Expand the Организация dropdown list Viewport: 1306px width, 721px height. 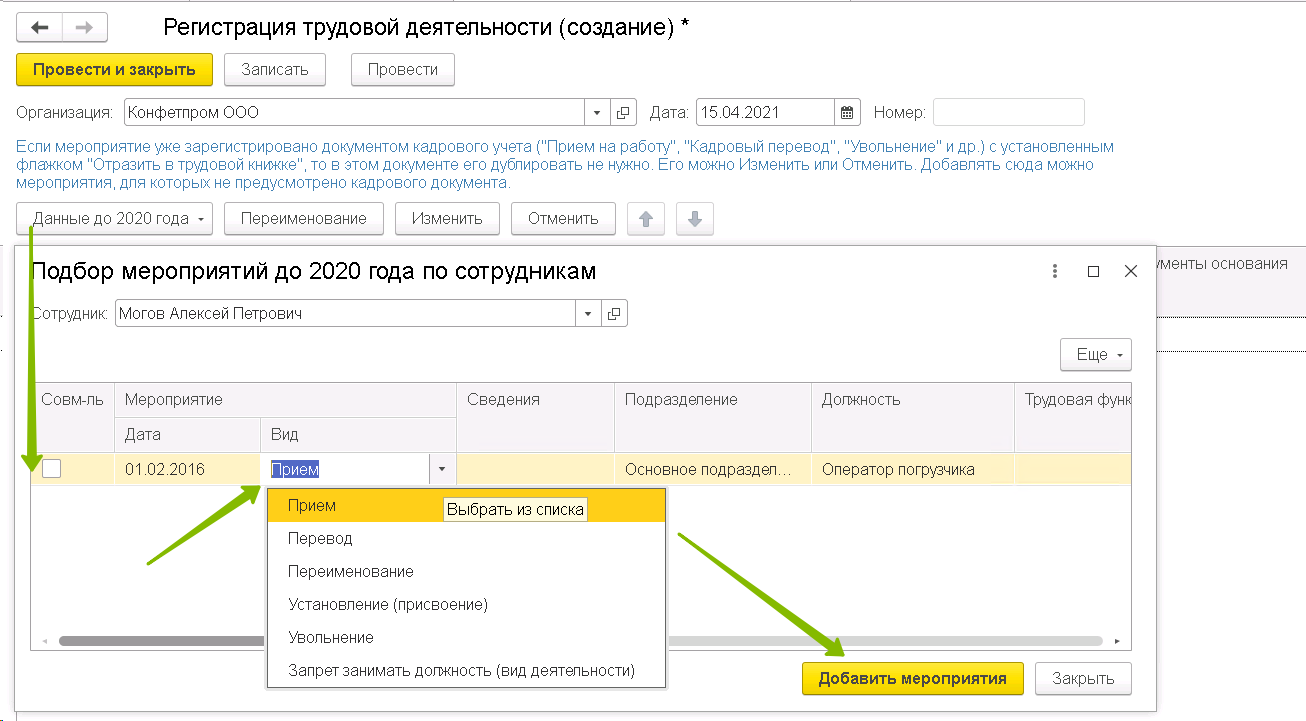[597, 112]
